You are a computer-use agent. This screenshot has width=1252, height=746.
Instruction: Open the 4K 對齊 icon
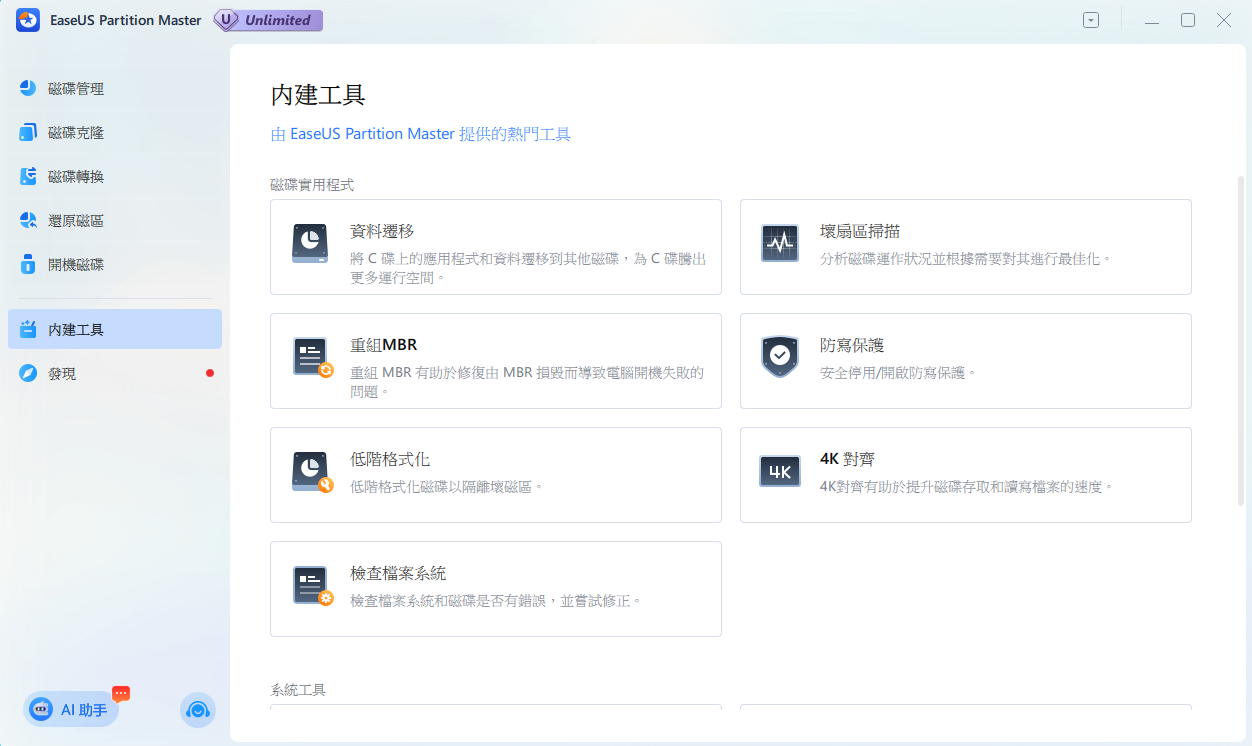[x=779, y=471]
